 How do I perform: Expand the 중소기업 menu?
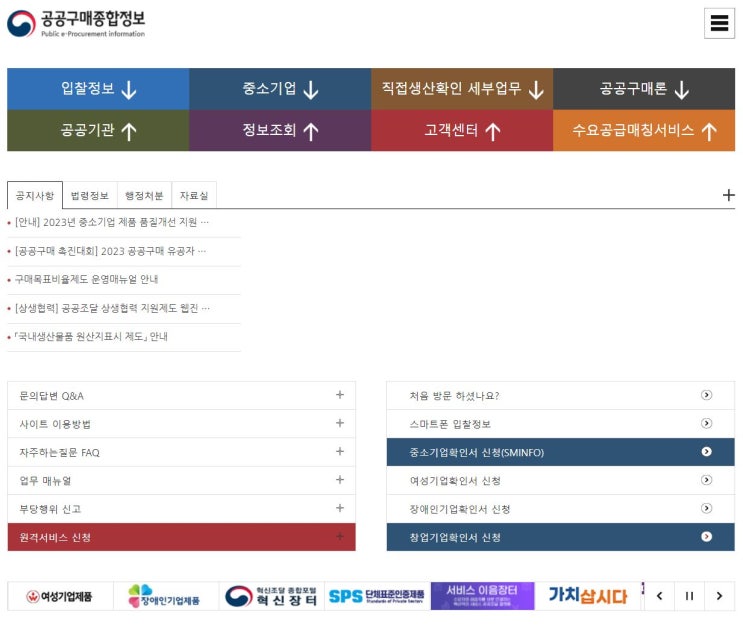pos(280,89)
